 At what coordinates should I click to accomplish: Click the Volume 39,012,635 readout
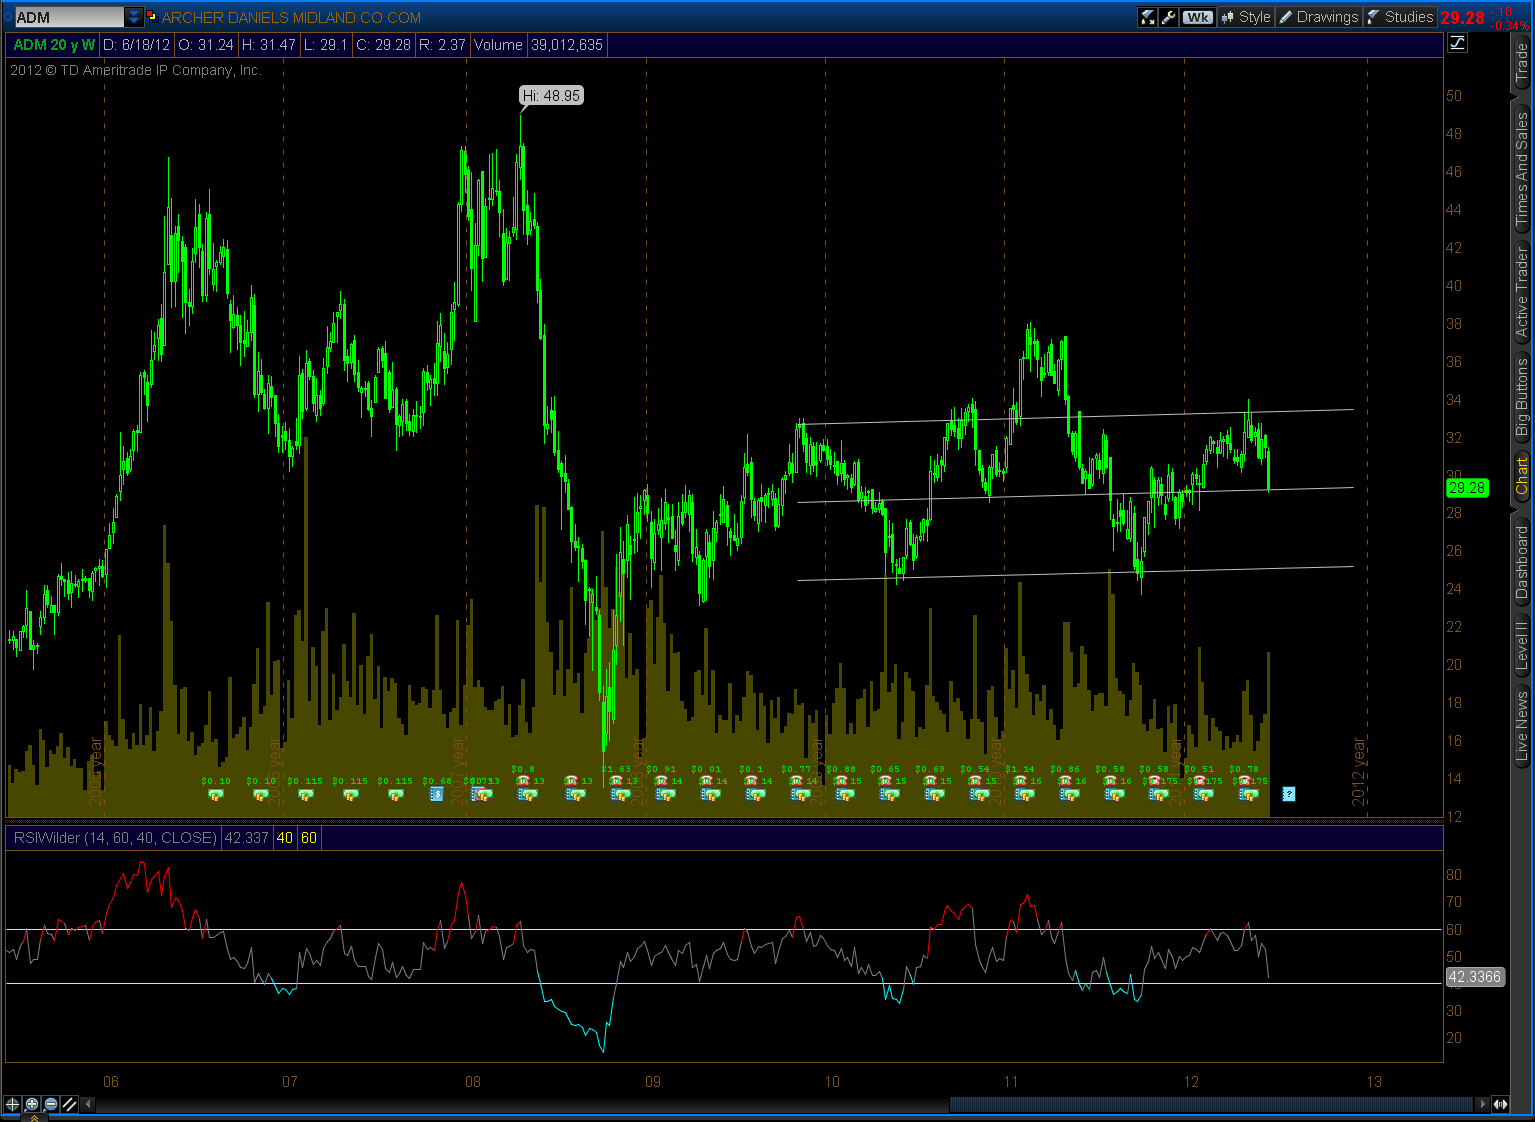(x=538, y=45)
